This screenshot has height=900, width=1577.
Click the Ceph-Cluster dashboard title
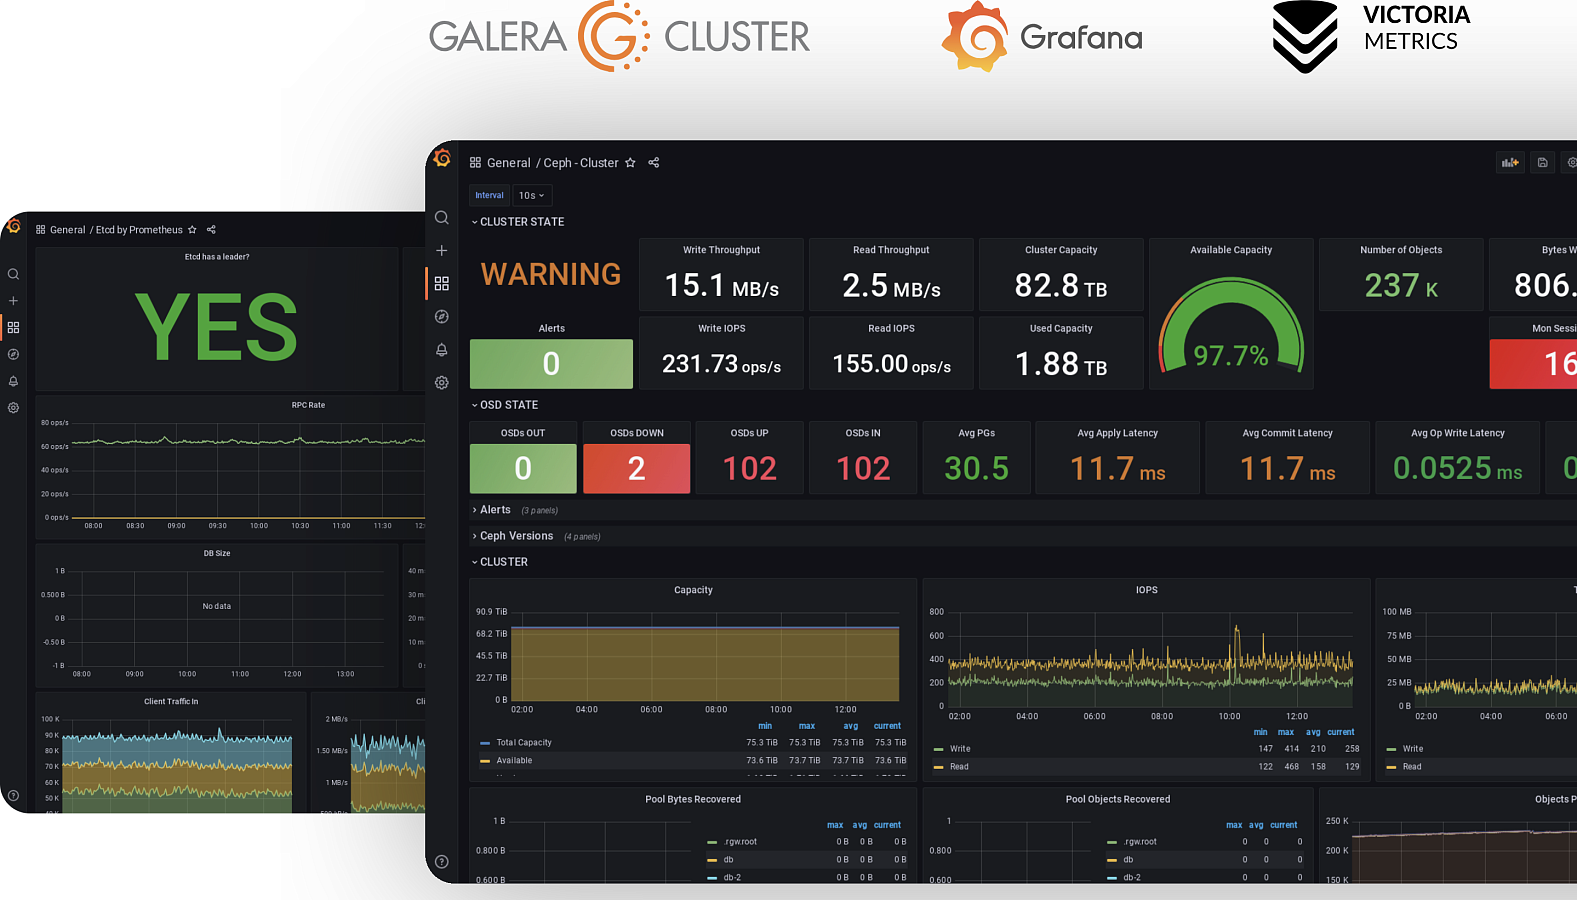pyautogui.click(x=581, y=163)
